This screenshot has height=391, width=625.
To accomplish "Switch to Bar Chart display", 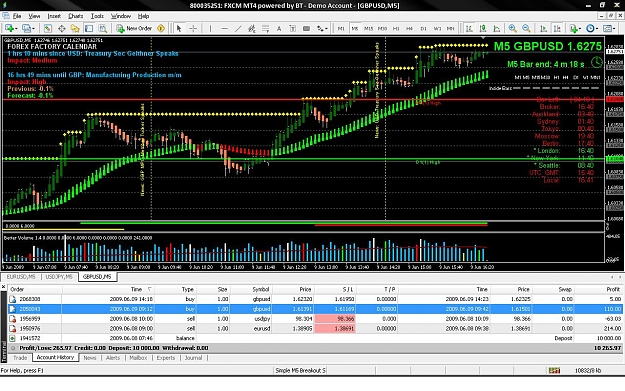I will click(469, 28).
